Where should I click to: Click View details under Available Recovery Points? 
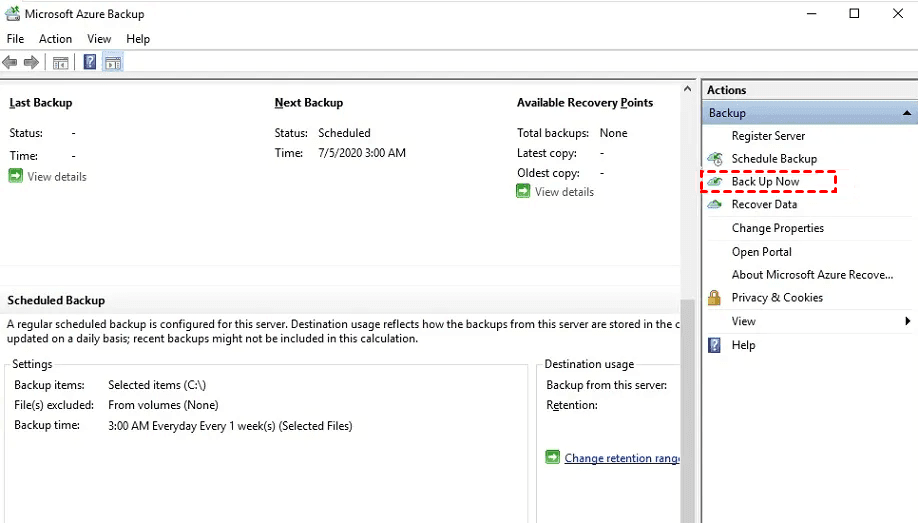point(564,192)
